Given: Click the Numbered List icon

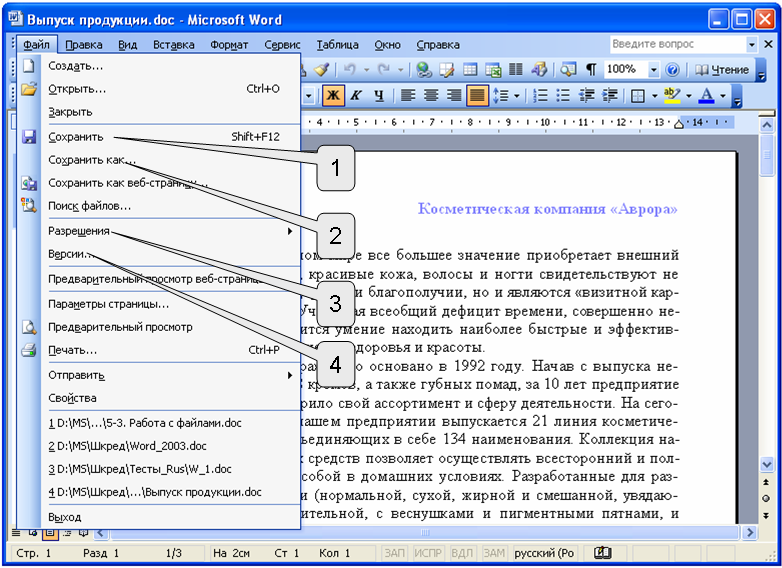Looking at the screenshot, I should 540,95.
